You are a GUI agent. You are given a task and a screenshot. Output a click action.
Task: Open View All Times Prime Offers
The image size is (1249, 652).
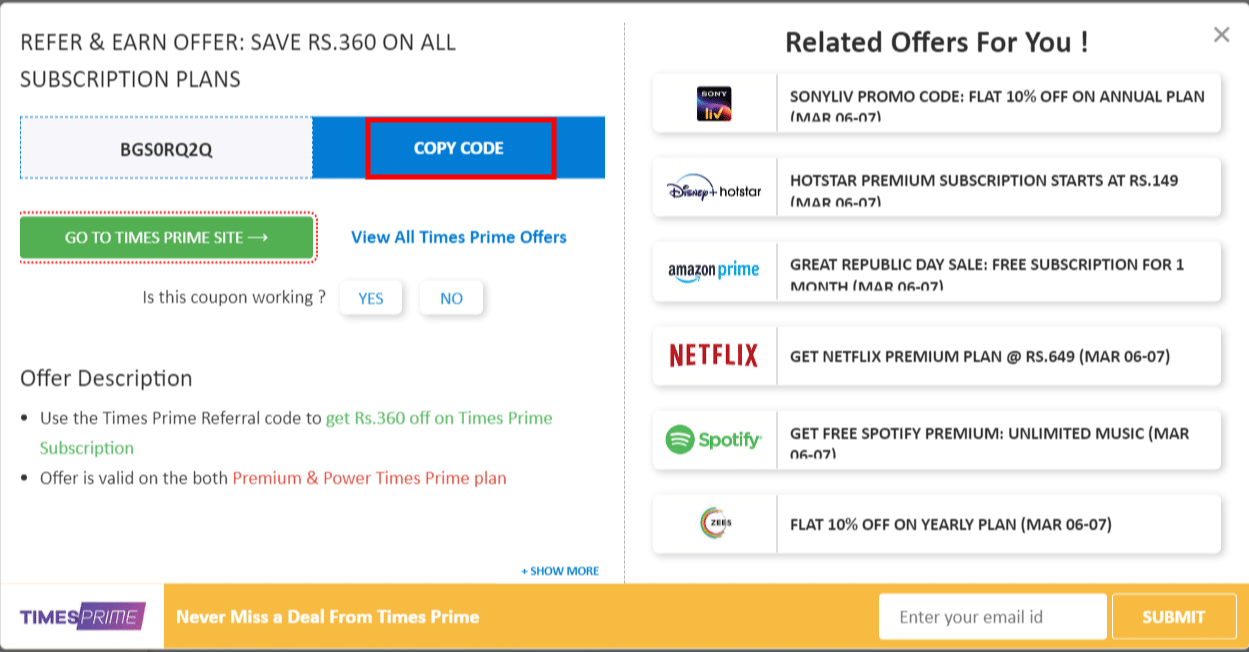458,237
